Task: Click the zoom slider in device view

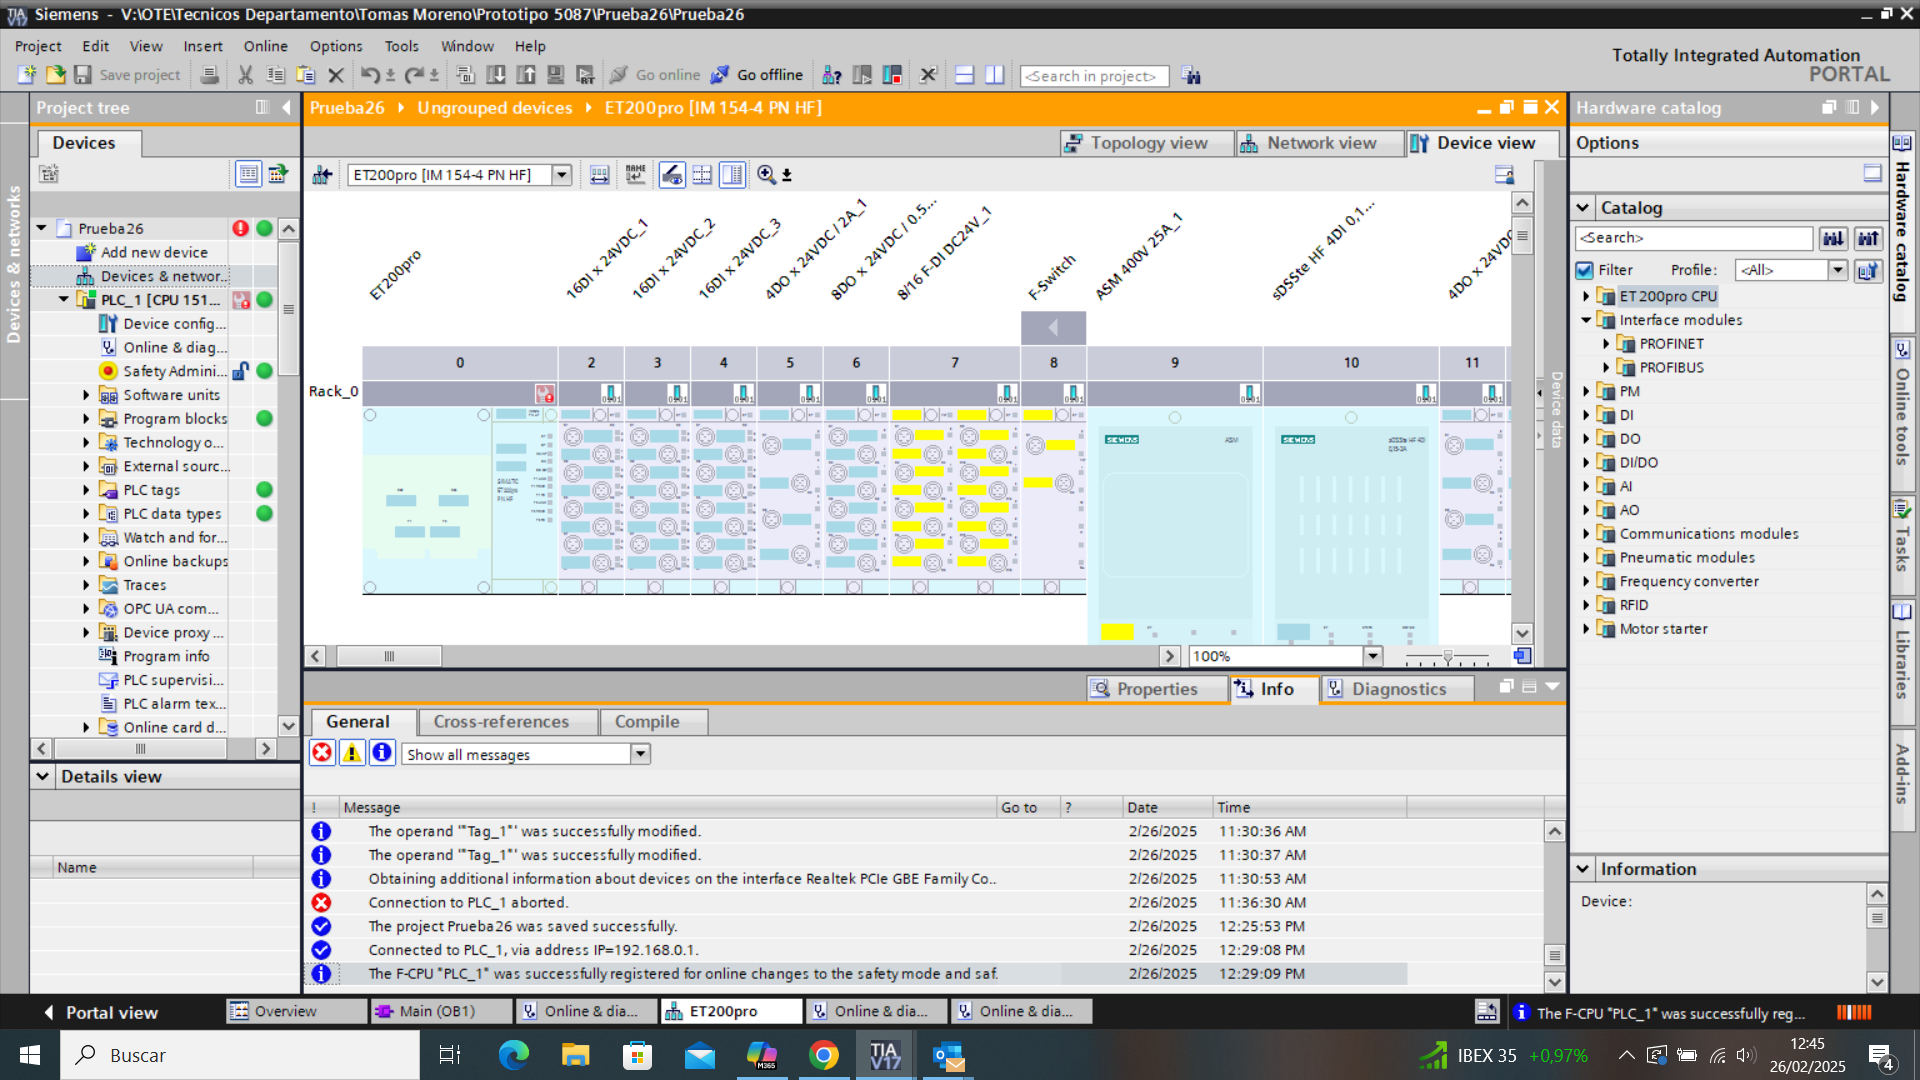Action: [1447, 657]
